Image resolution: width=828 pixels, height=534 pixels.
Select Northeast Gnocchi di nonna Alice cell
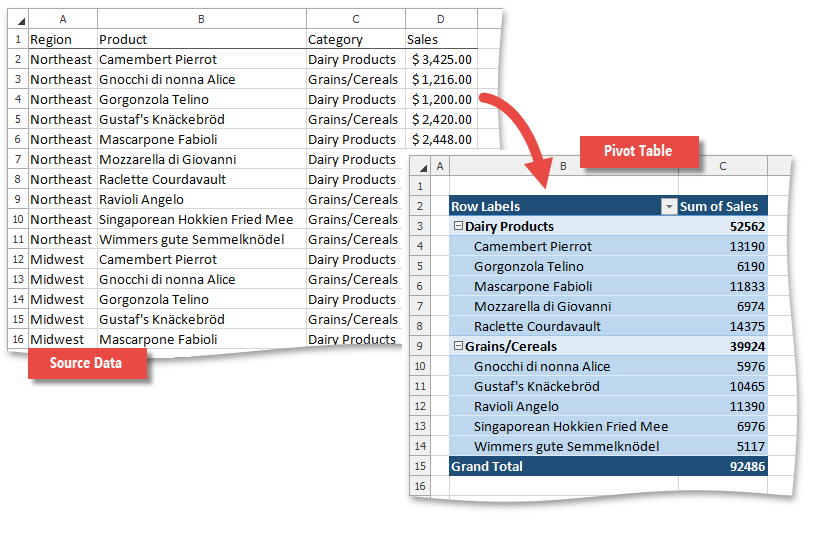(202, 79)
